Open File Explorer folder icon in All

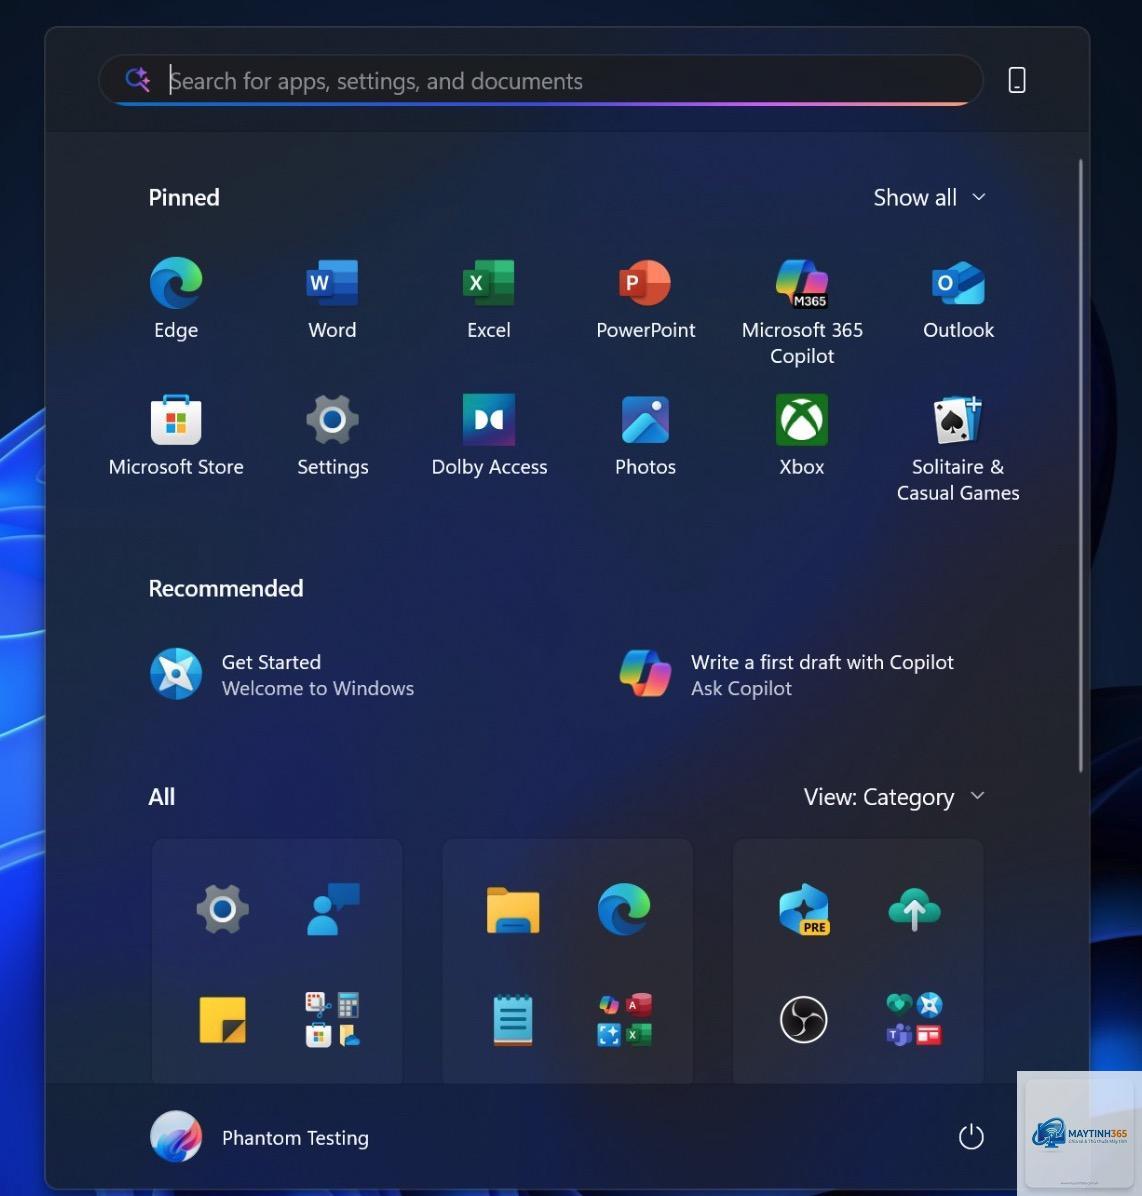513,909
